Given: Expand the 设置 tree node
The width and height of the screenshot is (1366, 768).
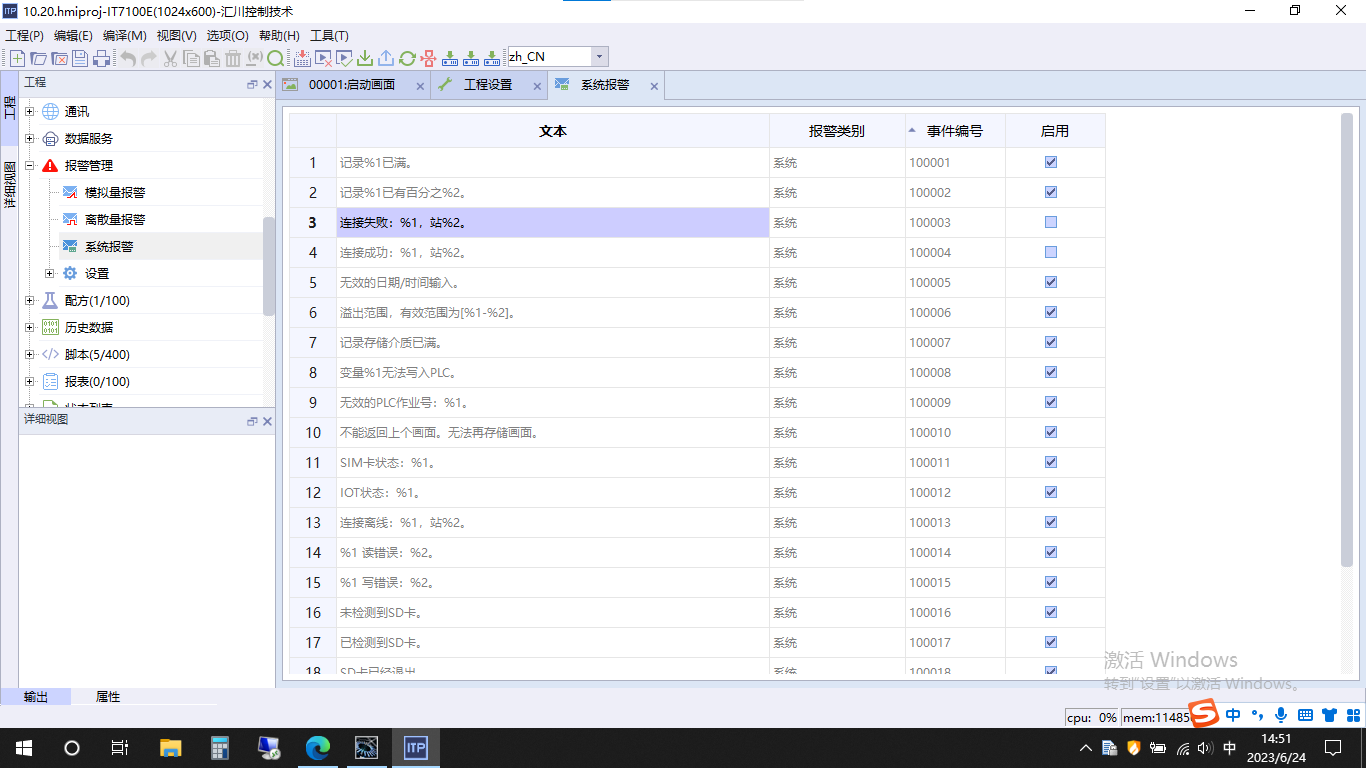Looking at the screenshot, I should tap(50, 273).
